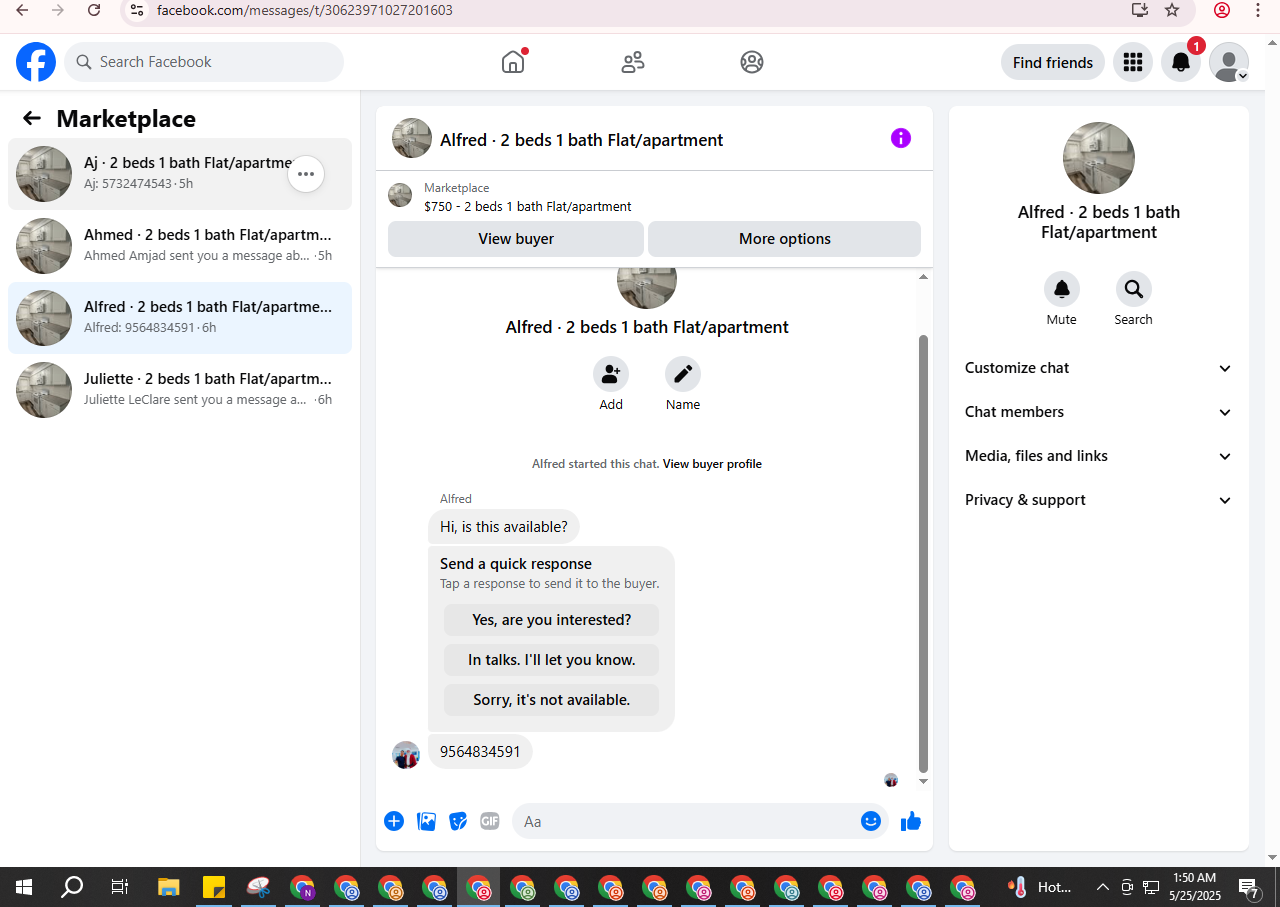Click the install app icon in address bar
This screenshot has height=907, width=1280.
[1139, 10]
